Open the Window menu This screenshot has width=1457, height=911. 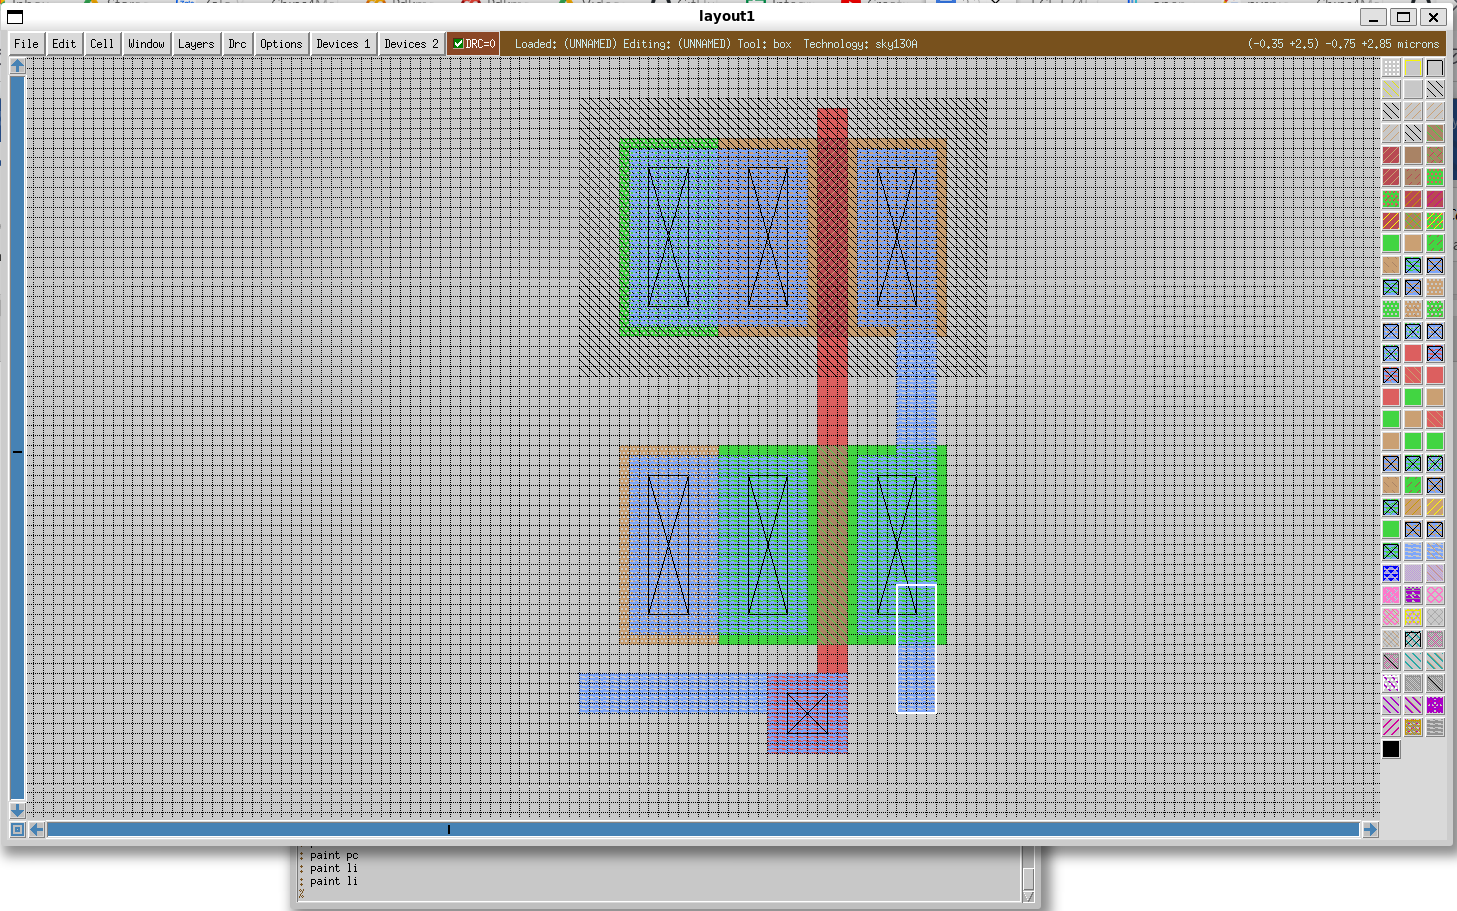[x=146, y=44]
